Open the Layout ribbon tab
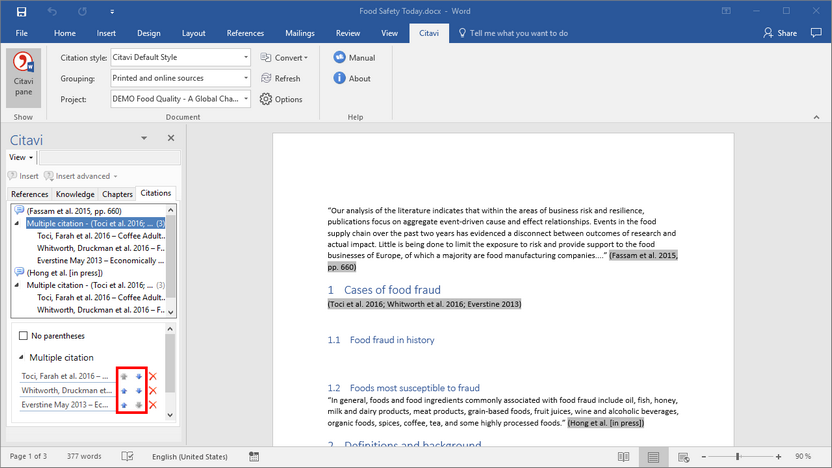The height and width of the screenshot is (468, 832). click(x=194, y=33)
